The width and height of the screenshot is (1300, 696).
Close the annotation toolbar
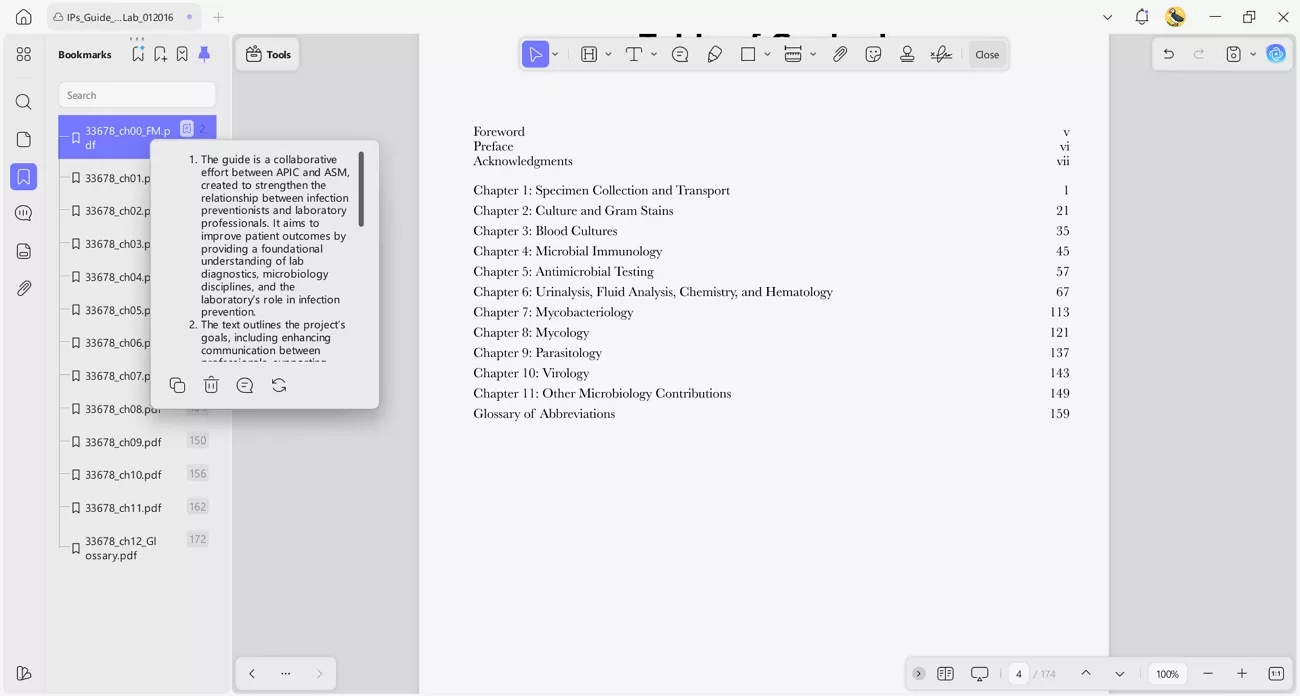(x=987, y=54)
